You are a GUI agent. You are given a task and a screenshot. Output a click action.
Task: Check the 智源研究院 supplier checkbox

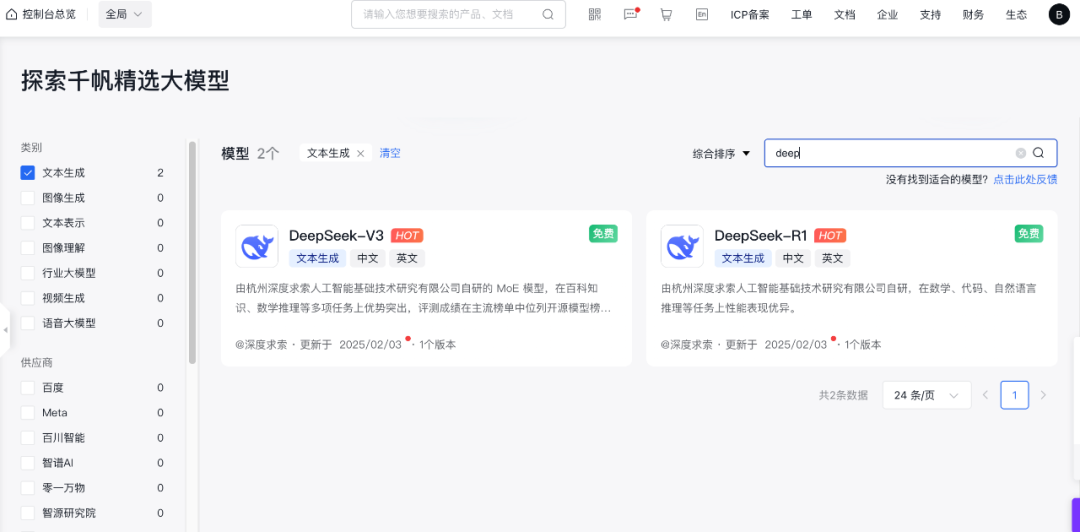coord(28,513)
